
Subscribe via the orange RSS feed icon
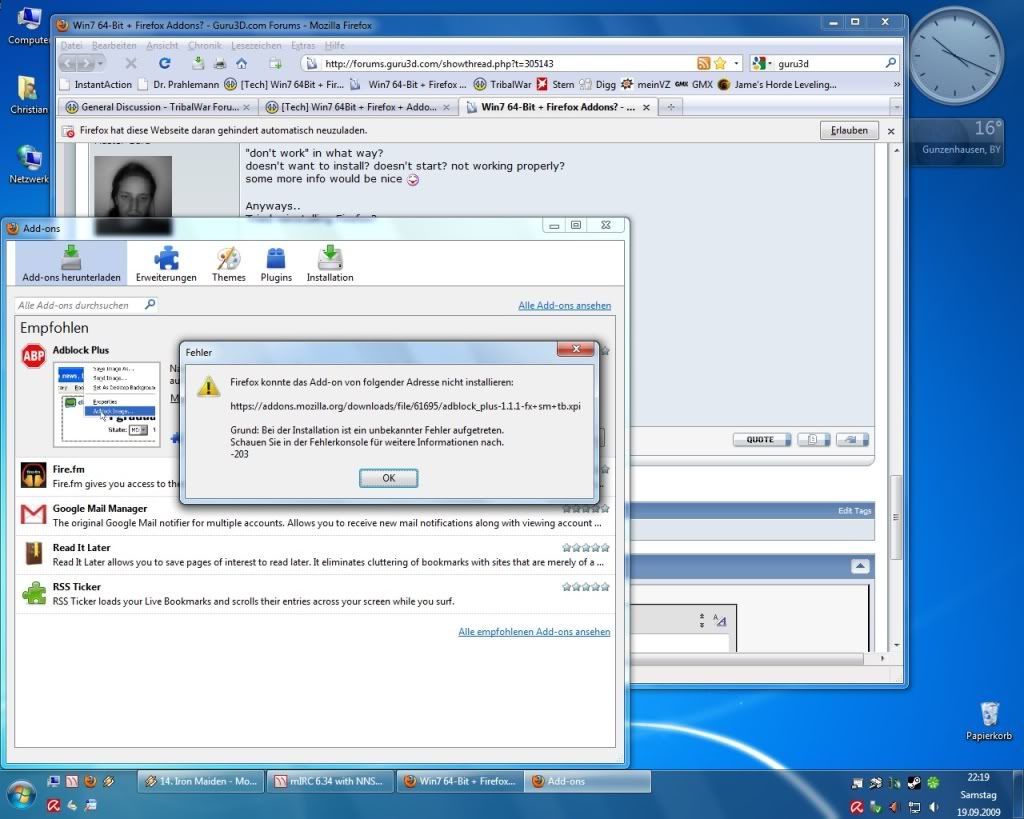[703, 63]
